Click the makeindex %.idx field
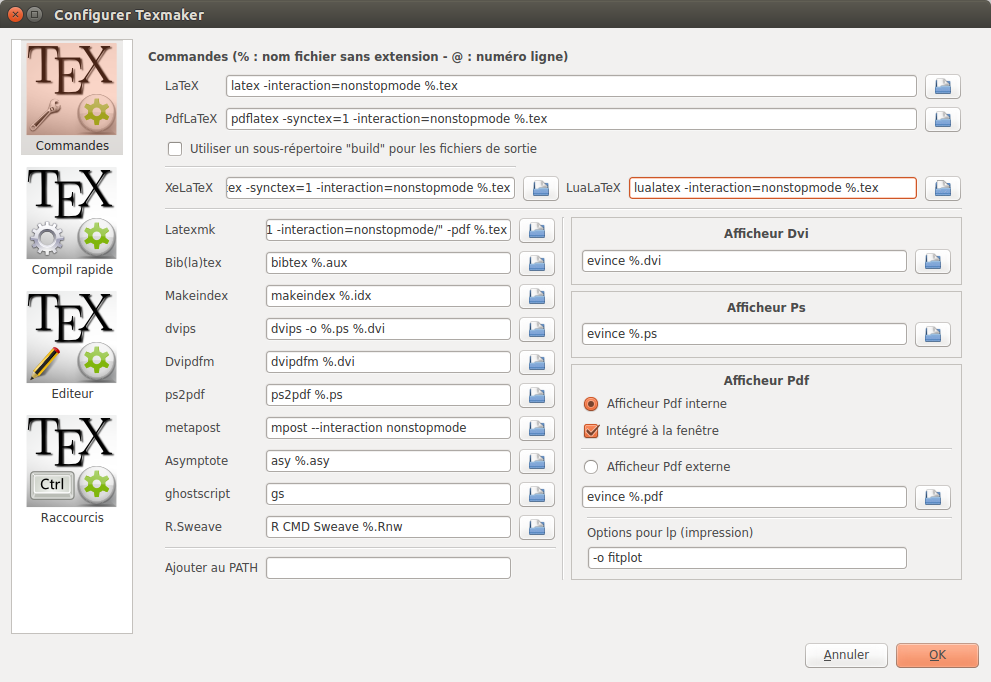Viewport: 991px width, 682px height. 388,296
